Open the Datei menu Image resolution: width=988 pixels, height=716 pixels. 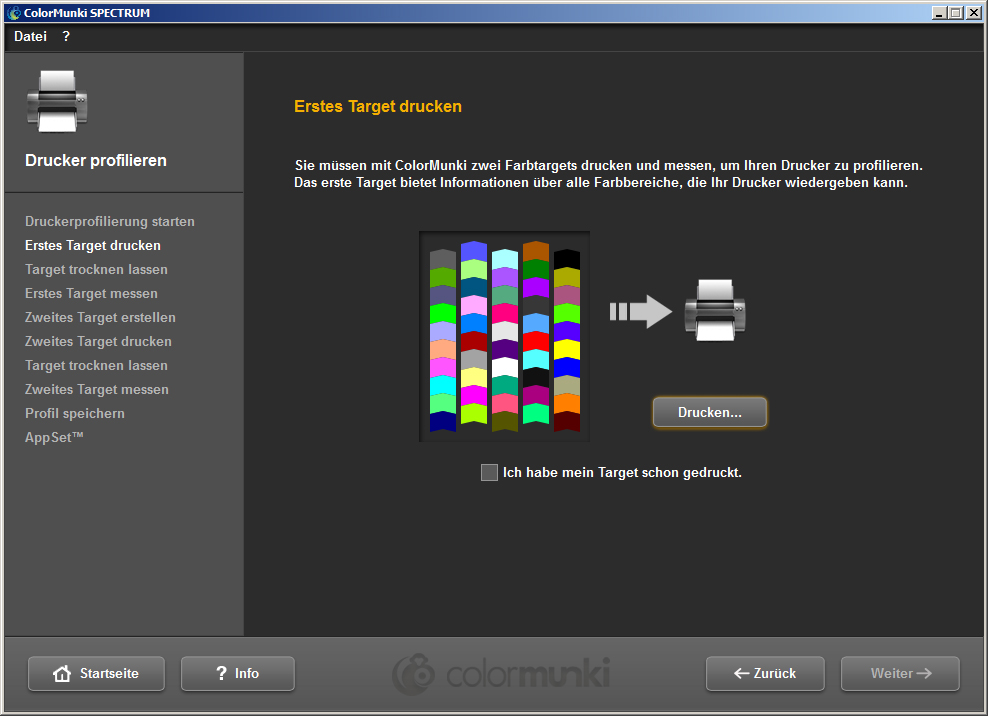30,37
